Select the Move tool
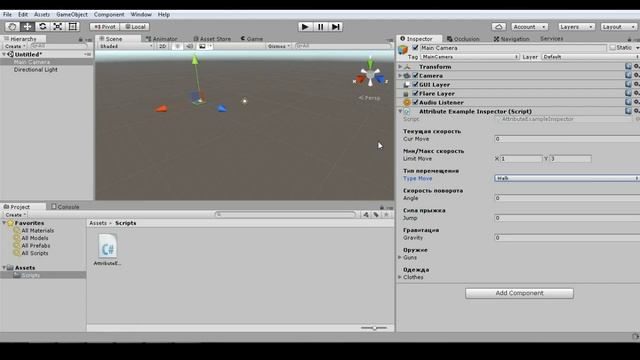 tap(27, 27)
